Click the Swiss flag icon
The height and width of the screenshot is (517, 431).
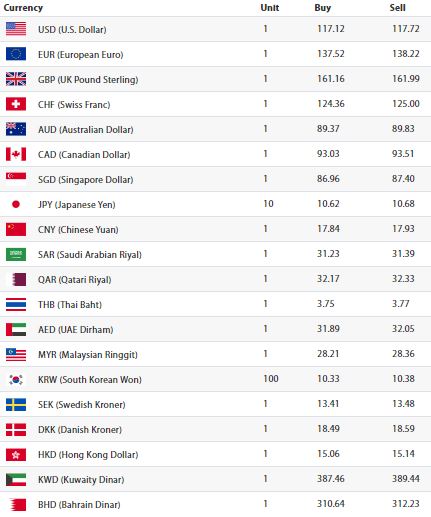pyautogui.click(x=16, y=104)
